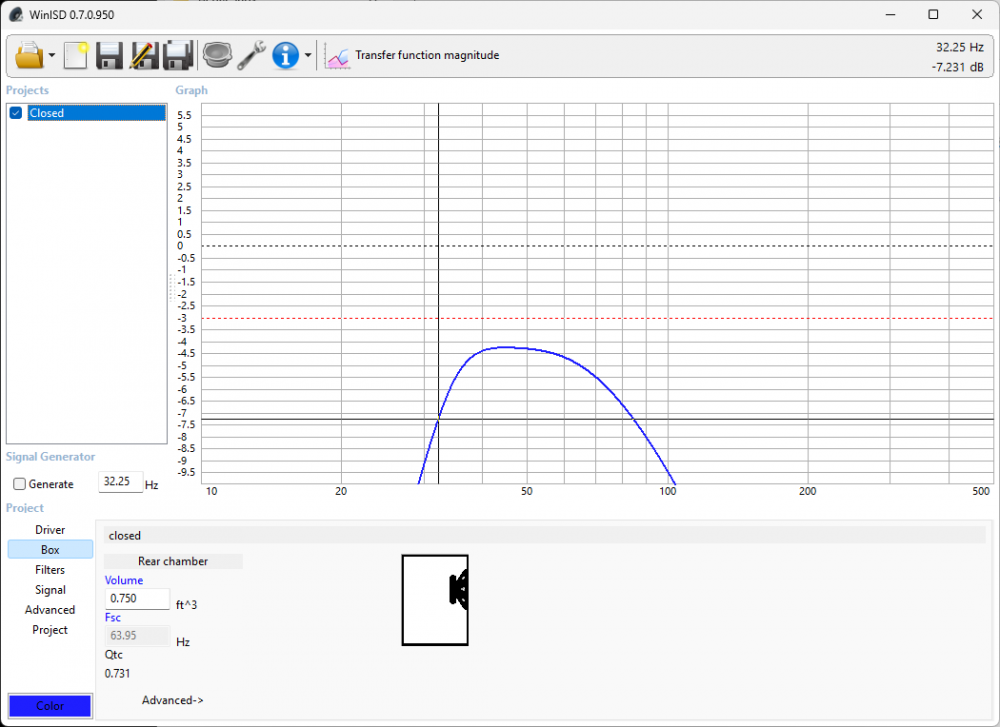The height and width of the screenshot is (727, 1000).
Task: Click the save-as icon with pencil
Action: click(144, 55)
